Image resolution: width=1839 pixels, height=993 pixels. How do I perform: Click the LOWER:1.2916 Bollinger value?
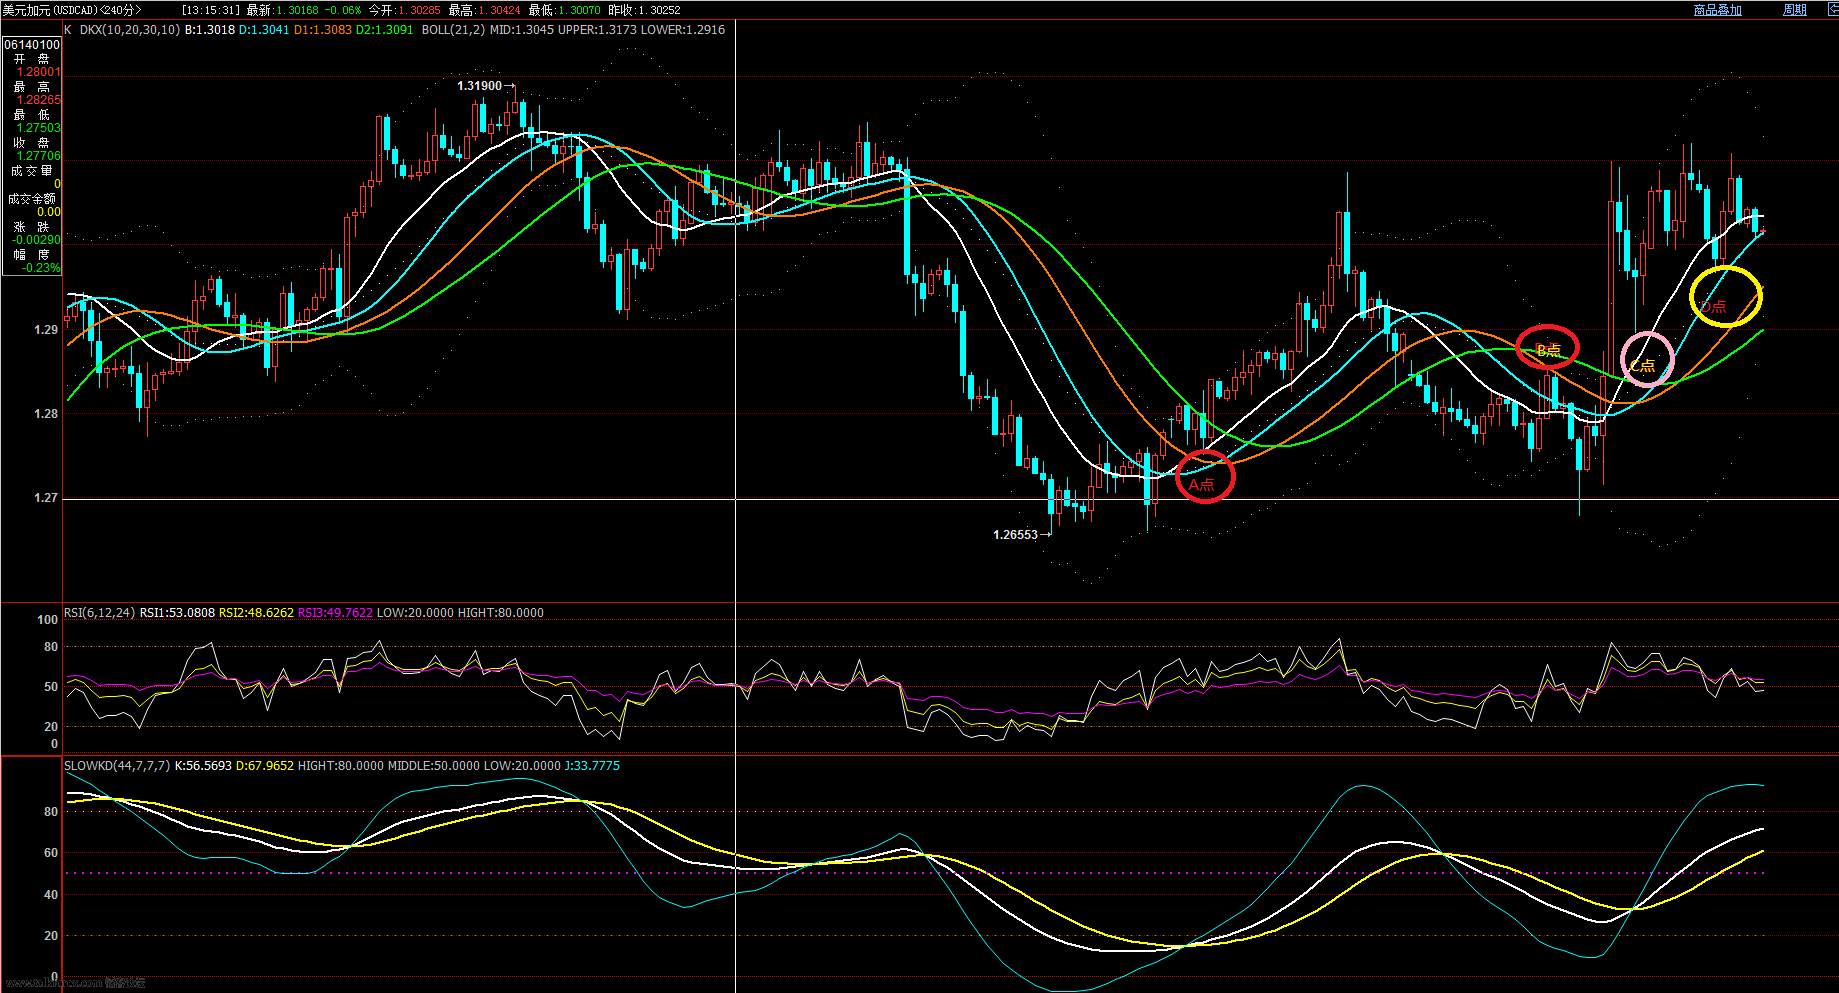coord(683,30)
